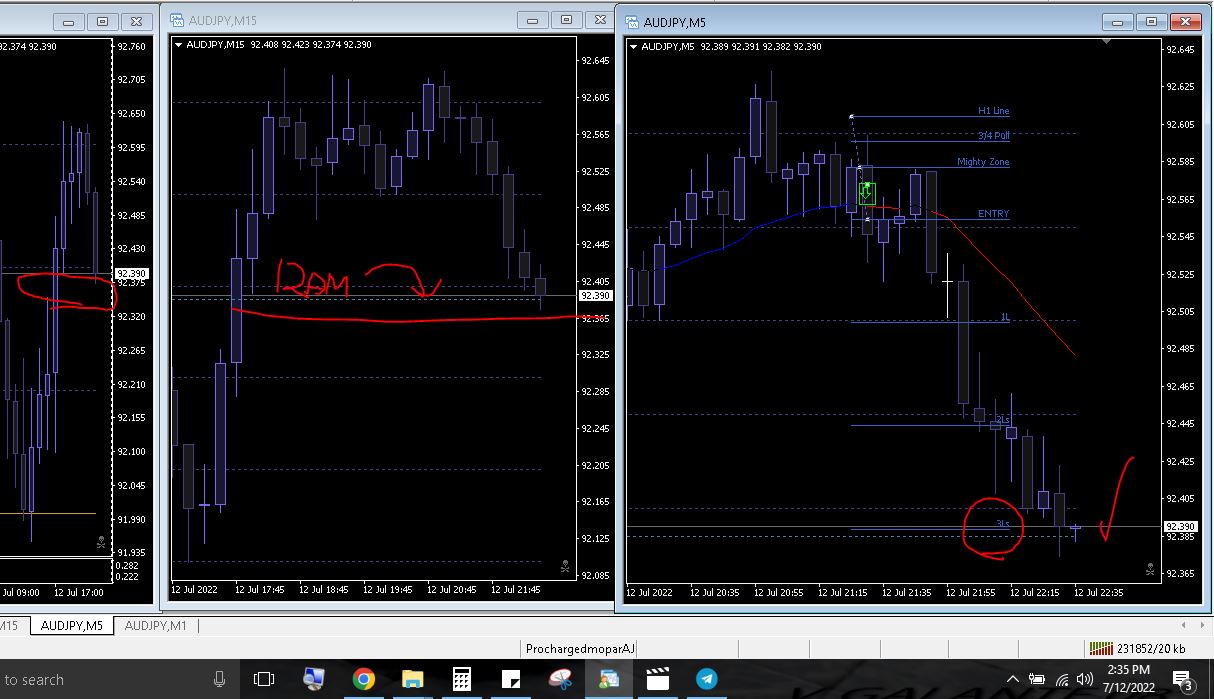Click the connection status bars icon
Image resolution: width=1214 pixels, height=699 pixels.
(x=1101, y=648)
